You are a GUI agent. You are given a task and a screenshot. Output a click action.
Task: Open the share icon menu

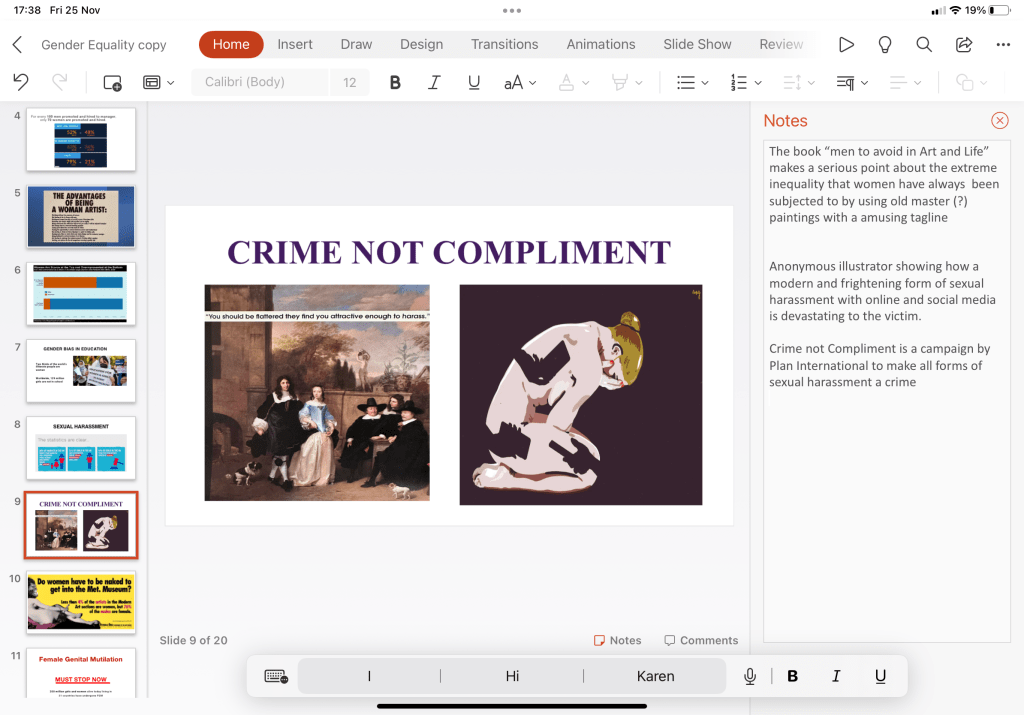pyautogui.click(x=964, y=44)
